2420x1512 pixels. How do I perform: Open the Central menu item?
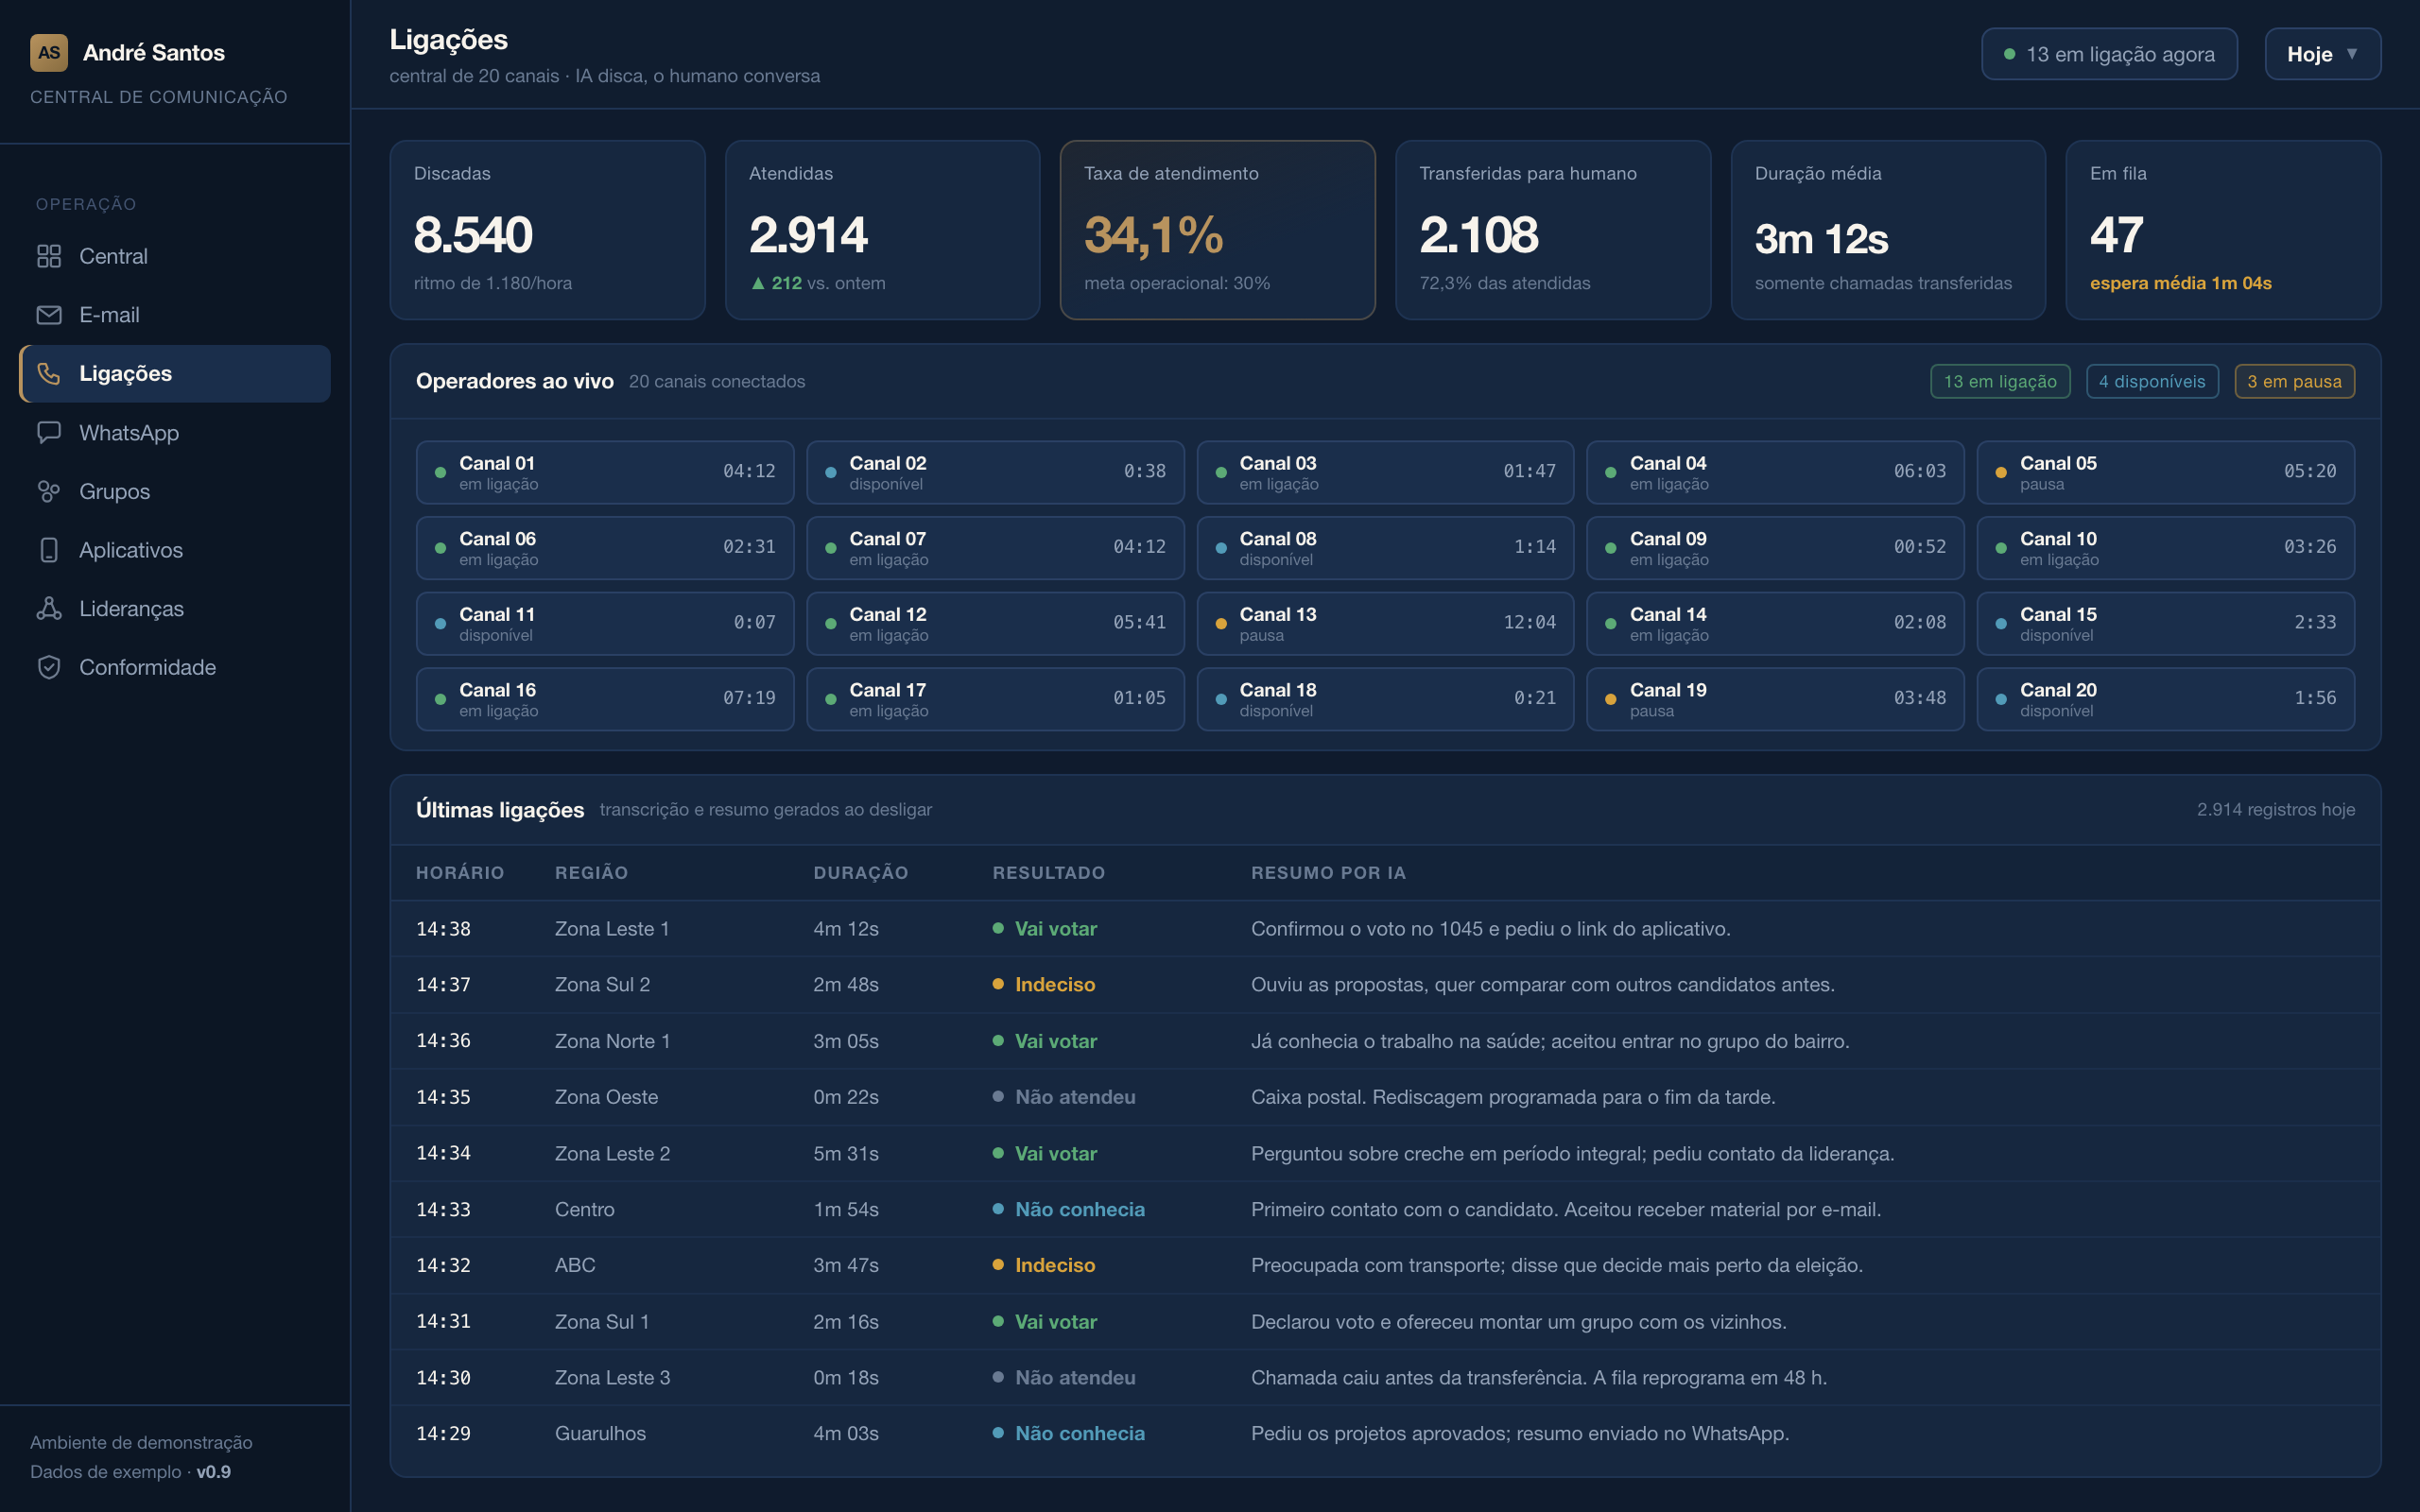click(175, 256)
